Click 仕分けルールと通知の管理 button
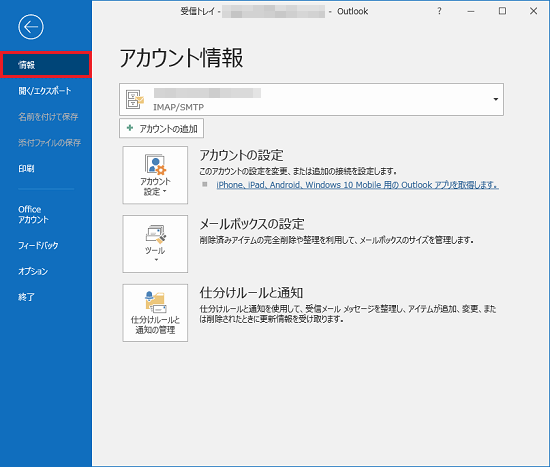This screenshot has width=550, height=467. pos(155,313)
